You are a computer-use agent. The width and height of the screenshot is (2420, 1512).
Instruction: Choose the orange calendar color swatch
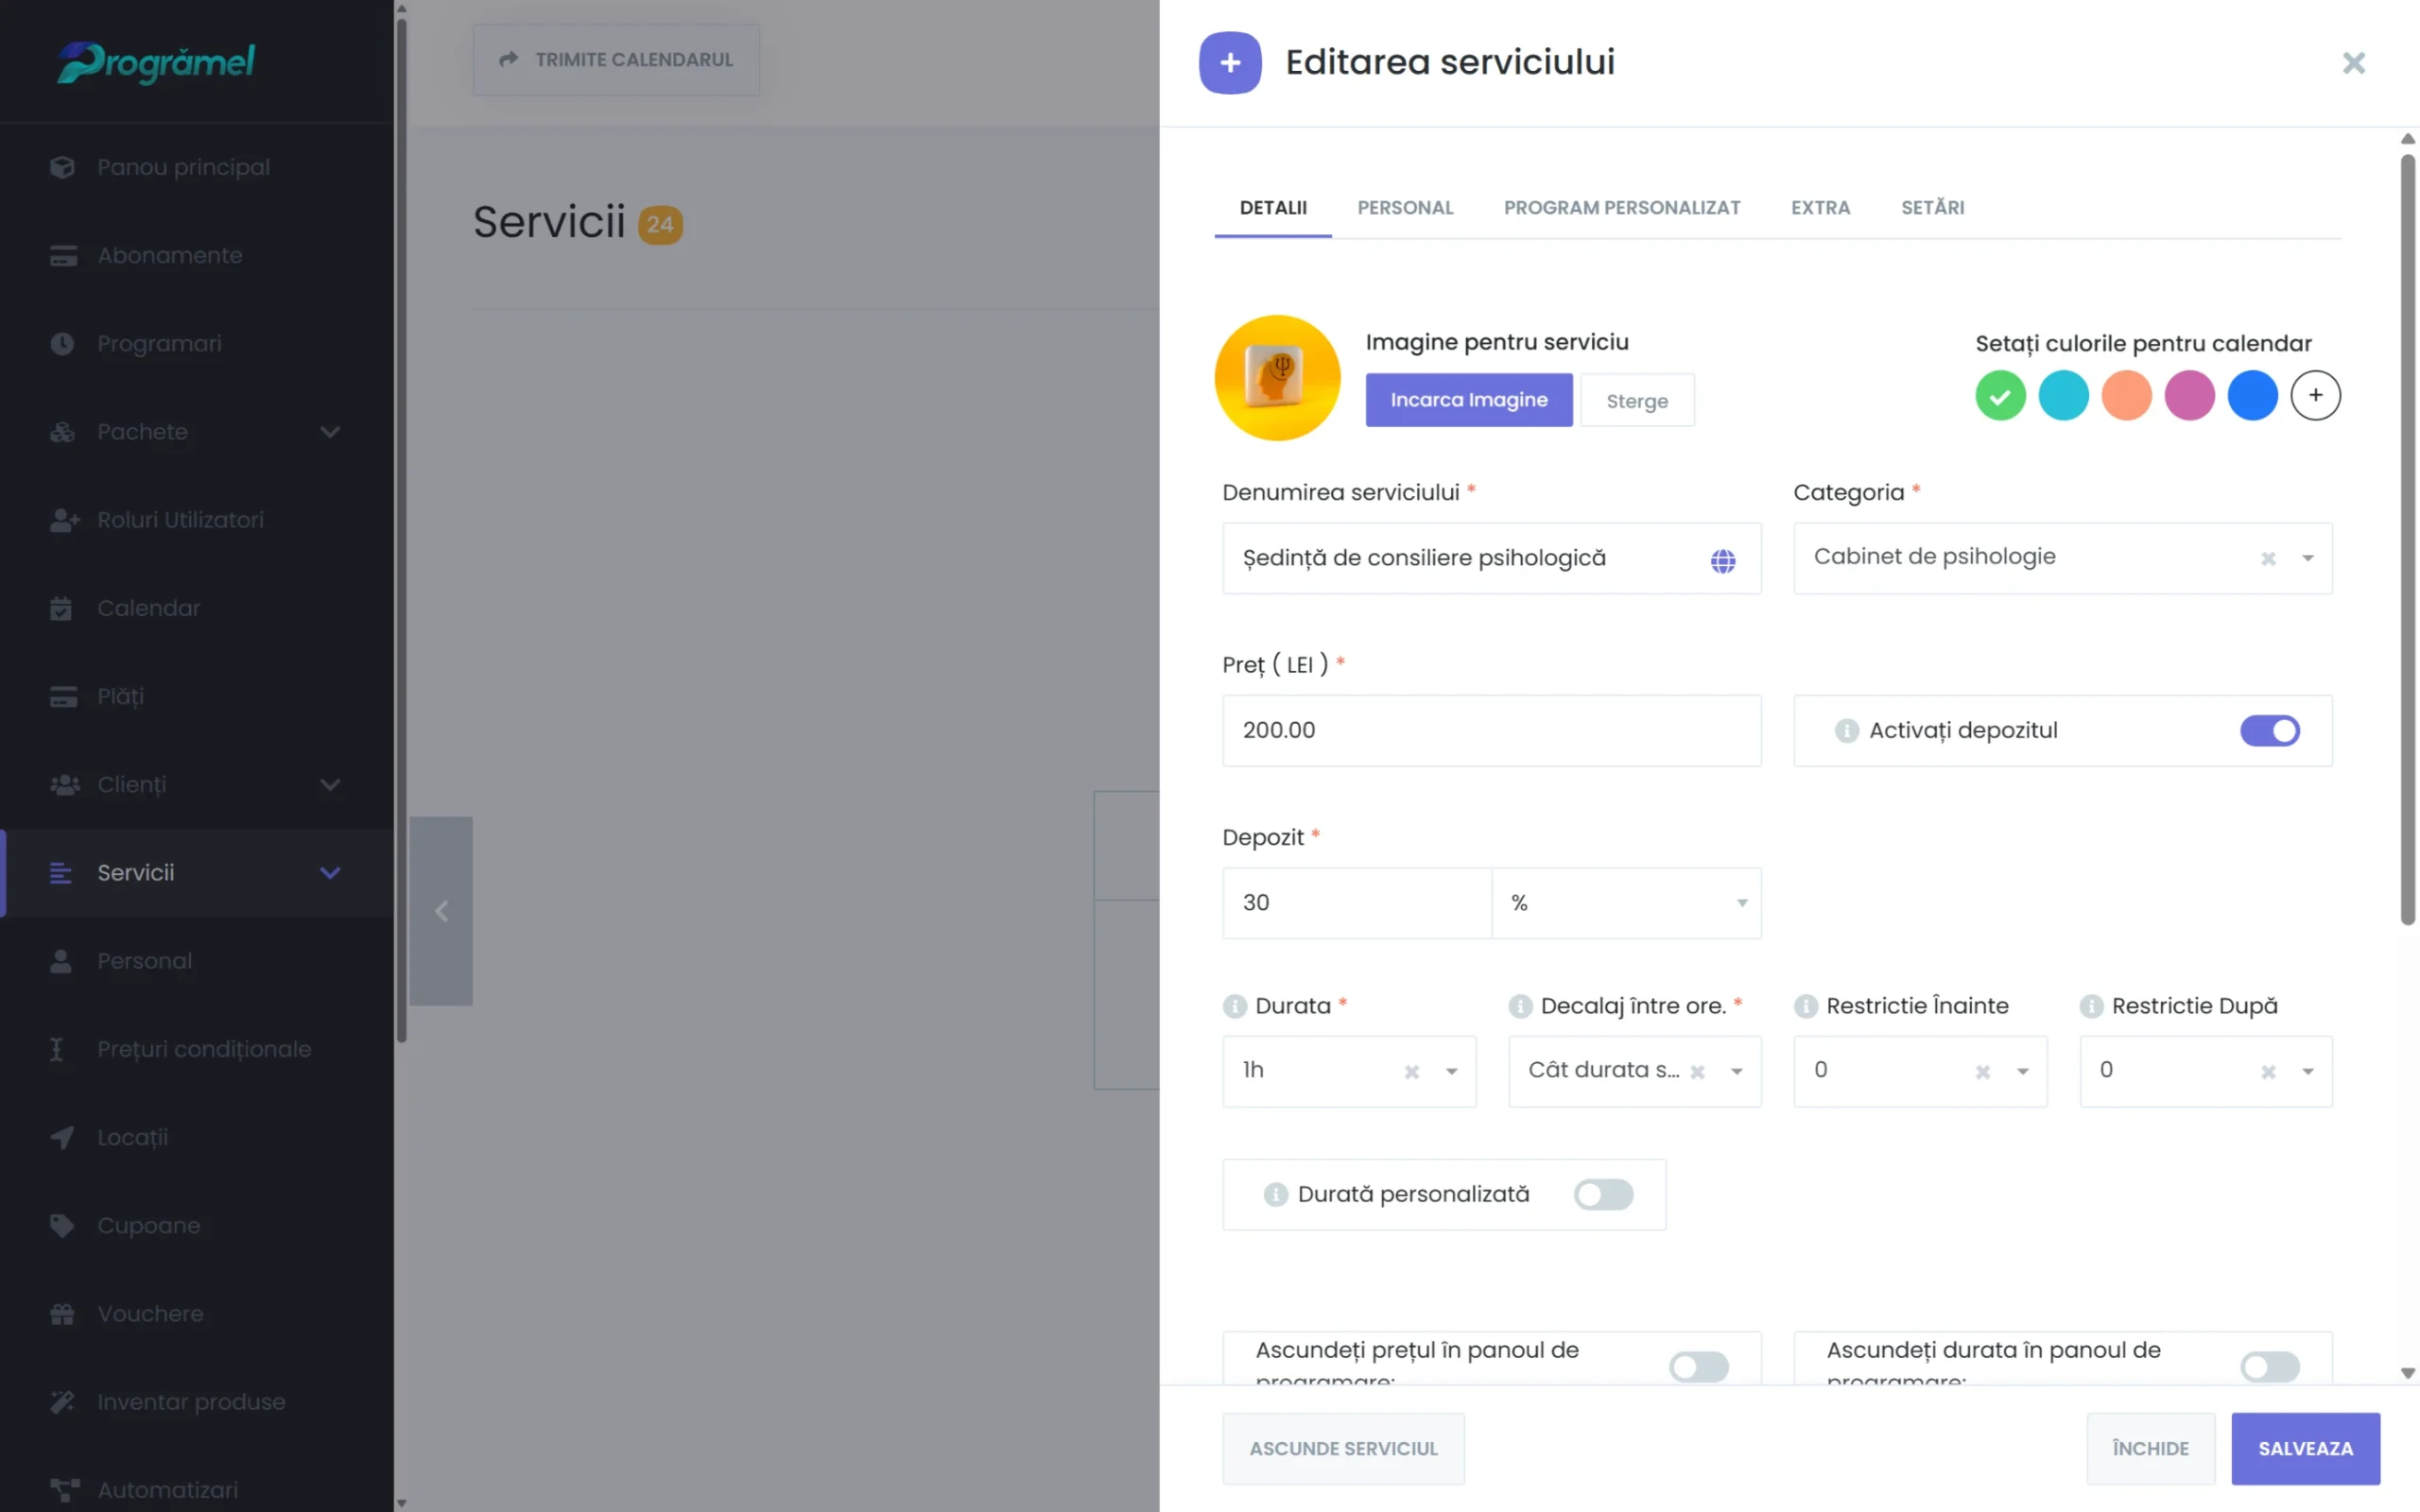[2126, 396]
